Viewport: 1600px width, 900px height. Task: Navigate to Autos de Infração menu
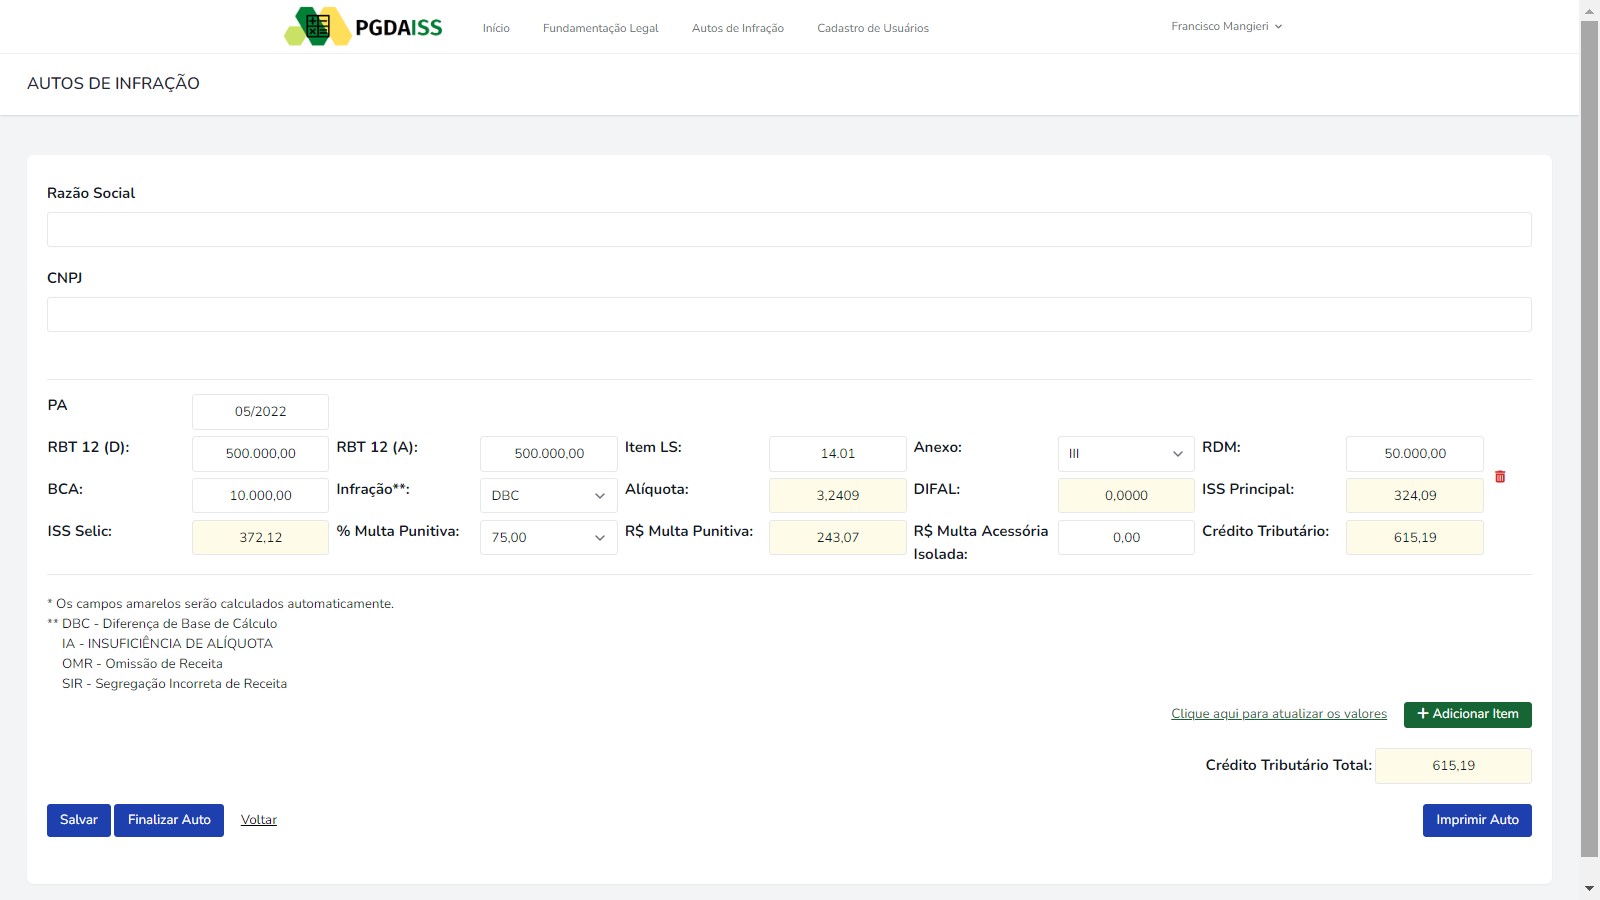(x=737, y=28)
